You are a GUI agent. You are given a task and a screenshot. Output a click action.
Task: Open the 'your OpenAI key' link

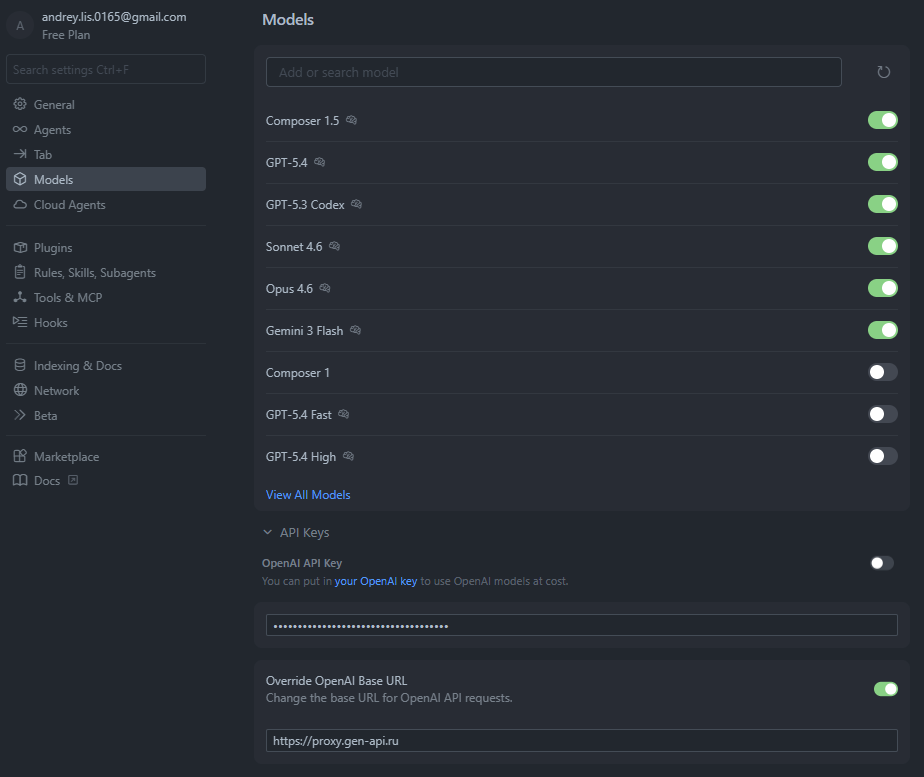[x=375, y=581]
